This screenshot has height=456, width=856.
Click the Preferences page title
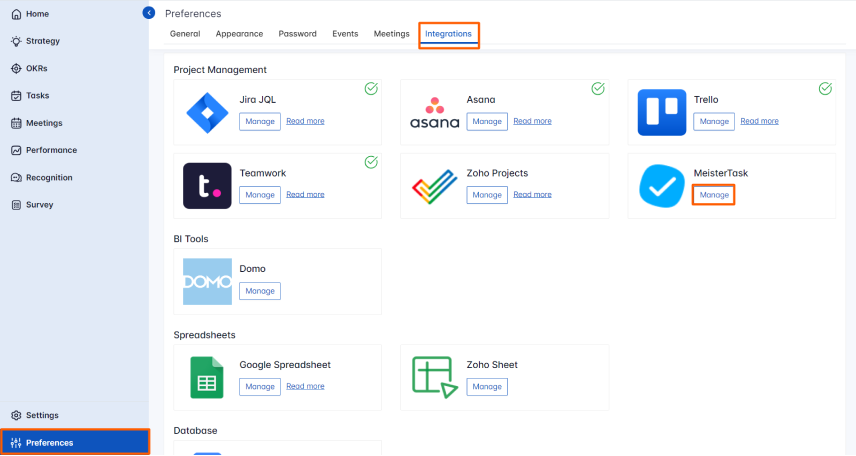[193, 14]
